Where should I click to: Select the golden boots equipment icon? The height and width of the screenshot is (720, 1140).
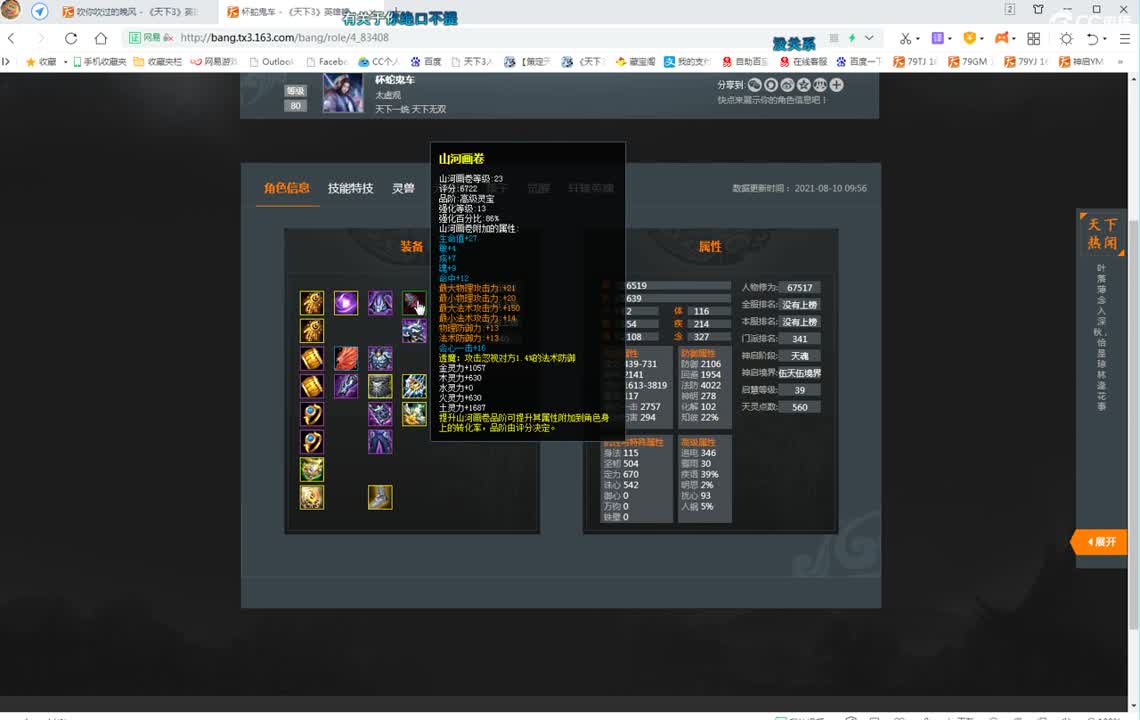380,497
